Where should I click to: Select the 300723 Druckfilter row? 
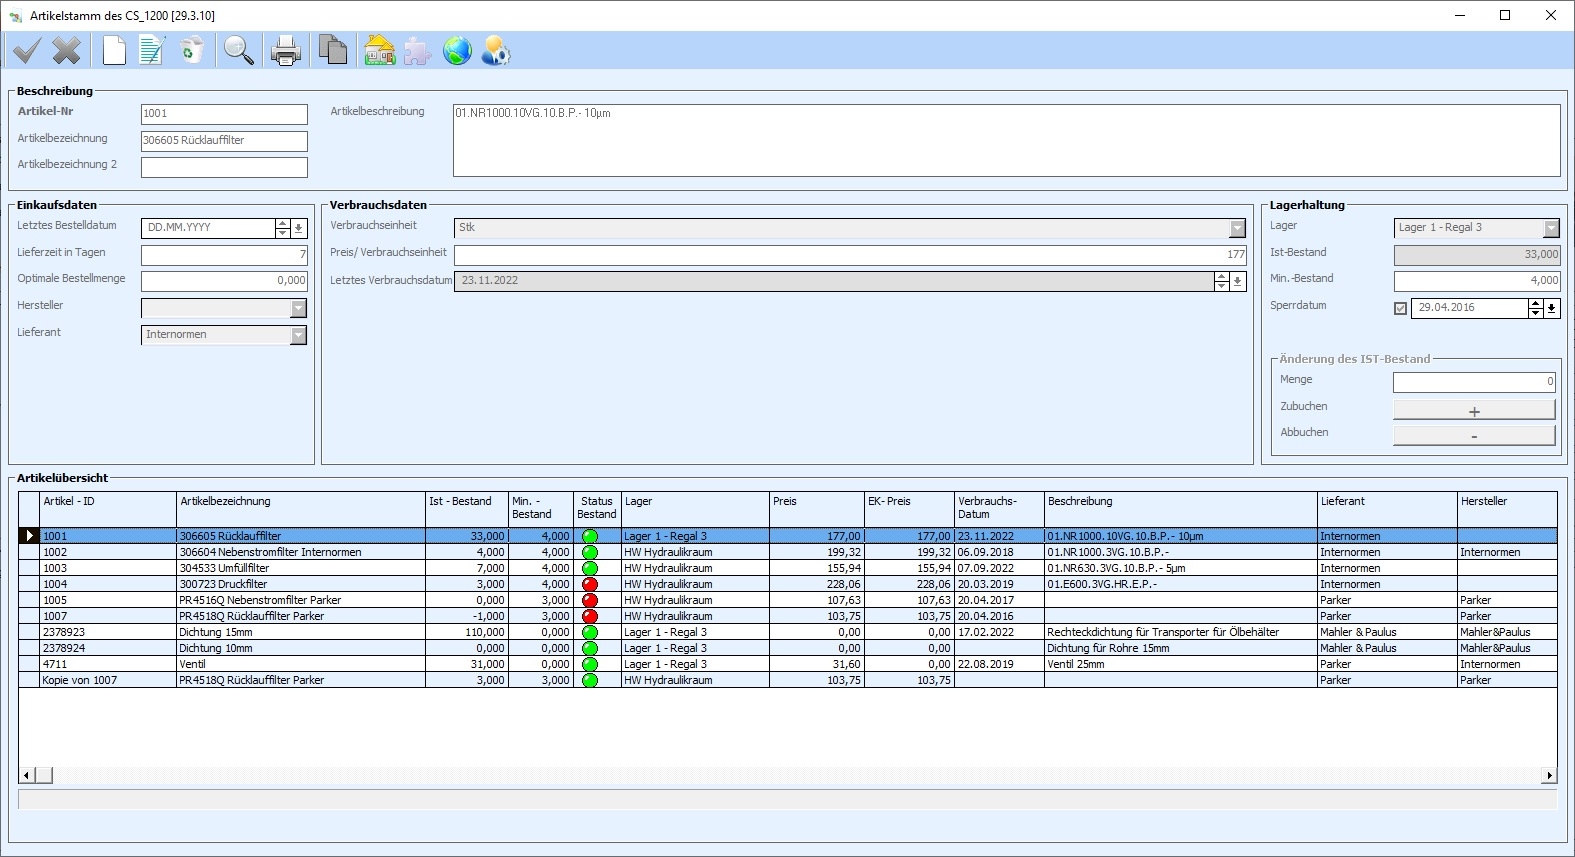pyautogui.click(x=300, y=584)
